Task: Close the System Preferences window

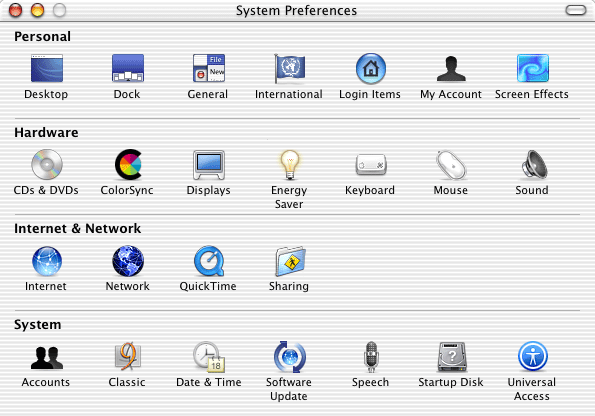Action: coord(16,10)
